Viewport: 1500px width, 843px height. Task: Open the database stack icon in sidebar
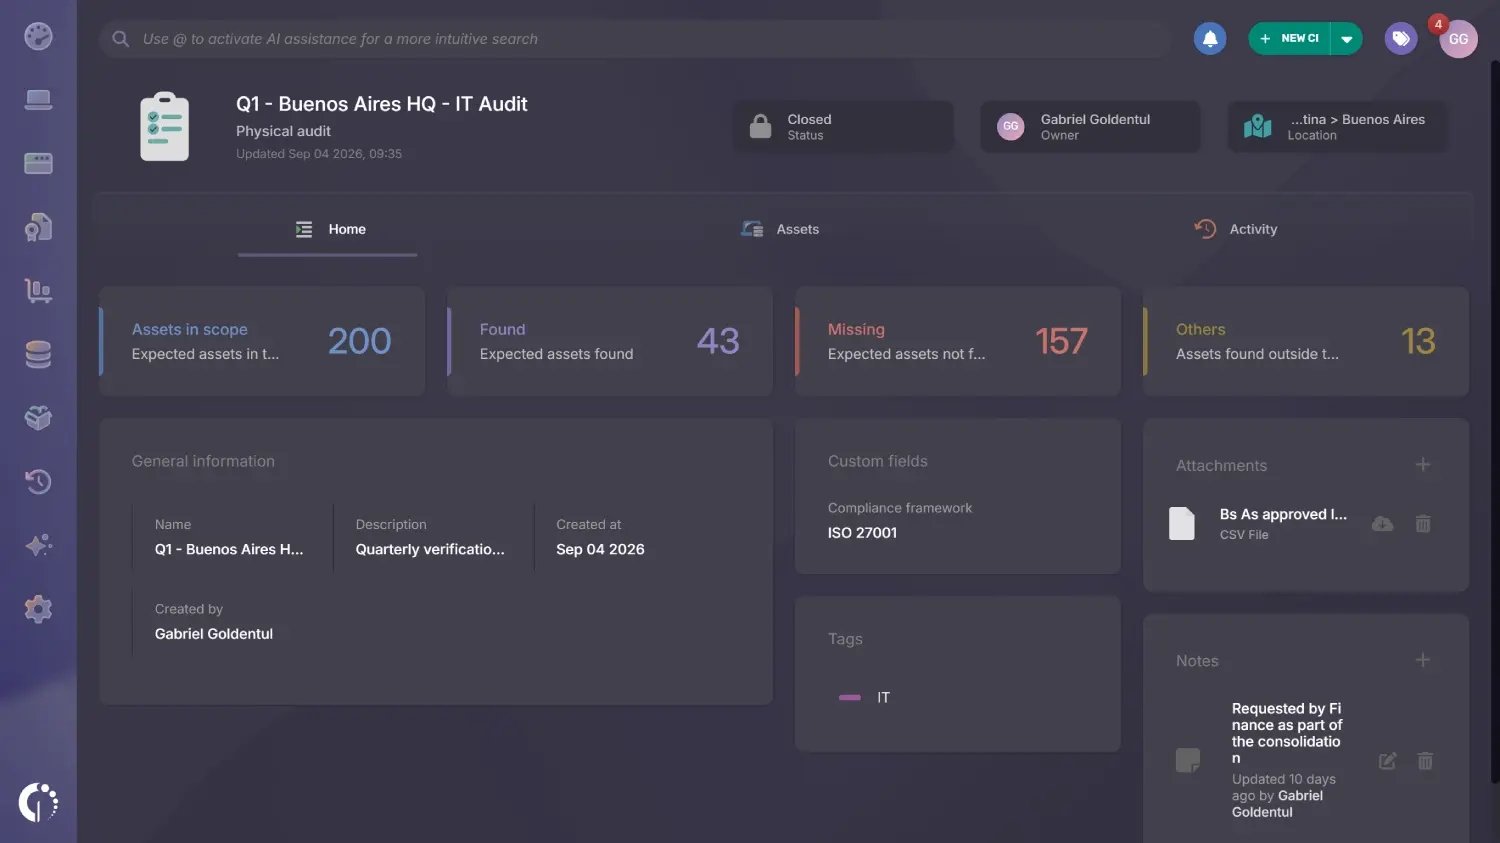click(38, 355)
